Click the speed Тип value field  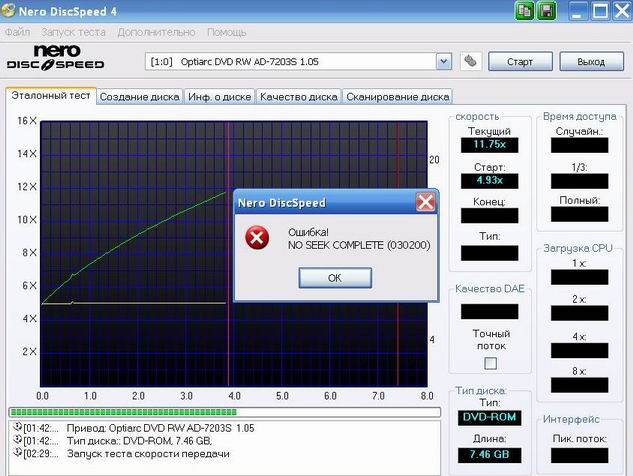(x=489, y=253)
